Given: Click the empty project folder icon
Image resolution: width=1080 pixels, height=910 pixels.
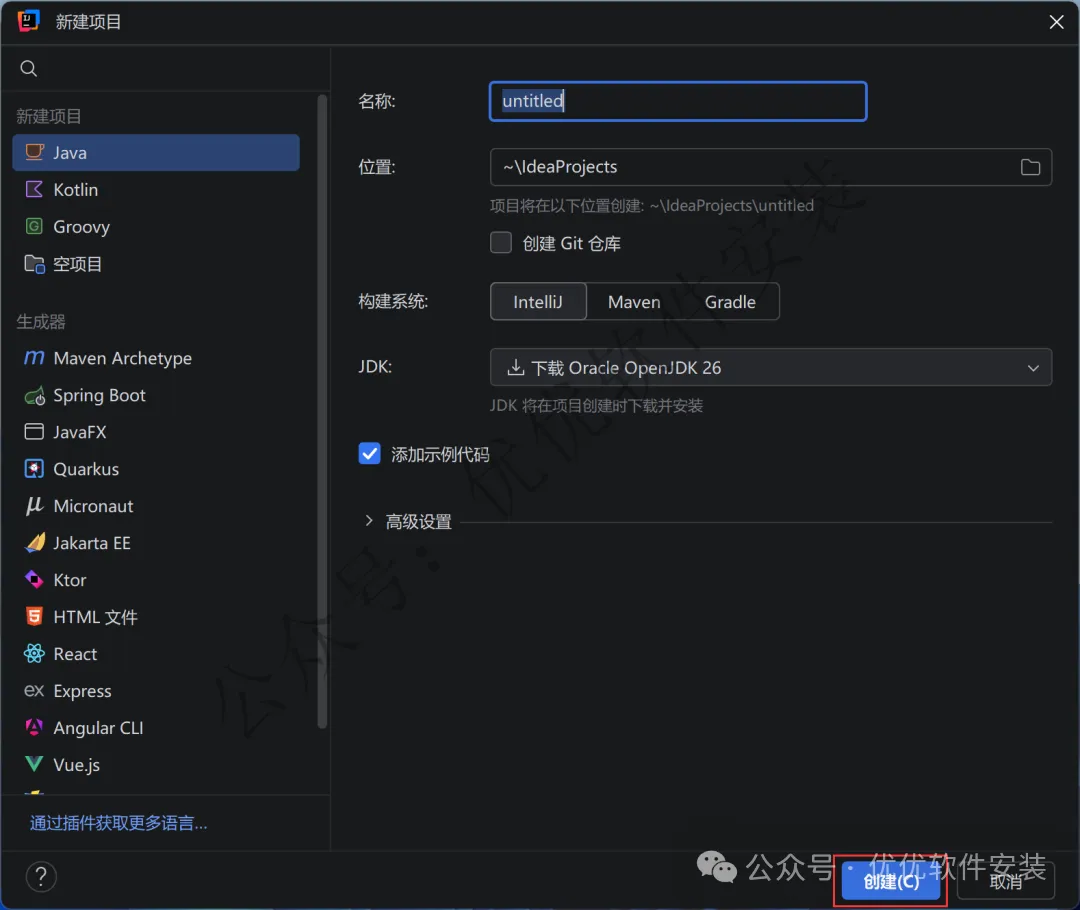Looking at the screenshot, I should [x=34, y=264].
